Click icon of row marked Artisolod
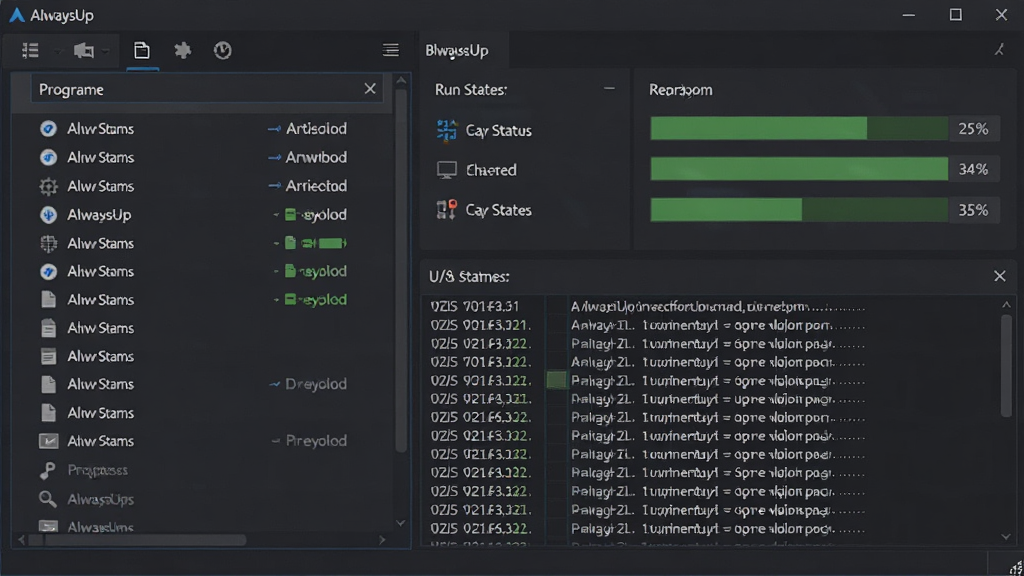Viewport: 1024px width, 576px height. (x=48, y=129)
